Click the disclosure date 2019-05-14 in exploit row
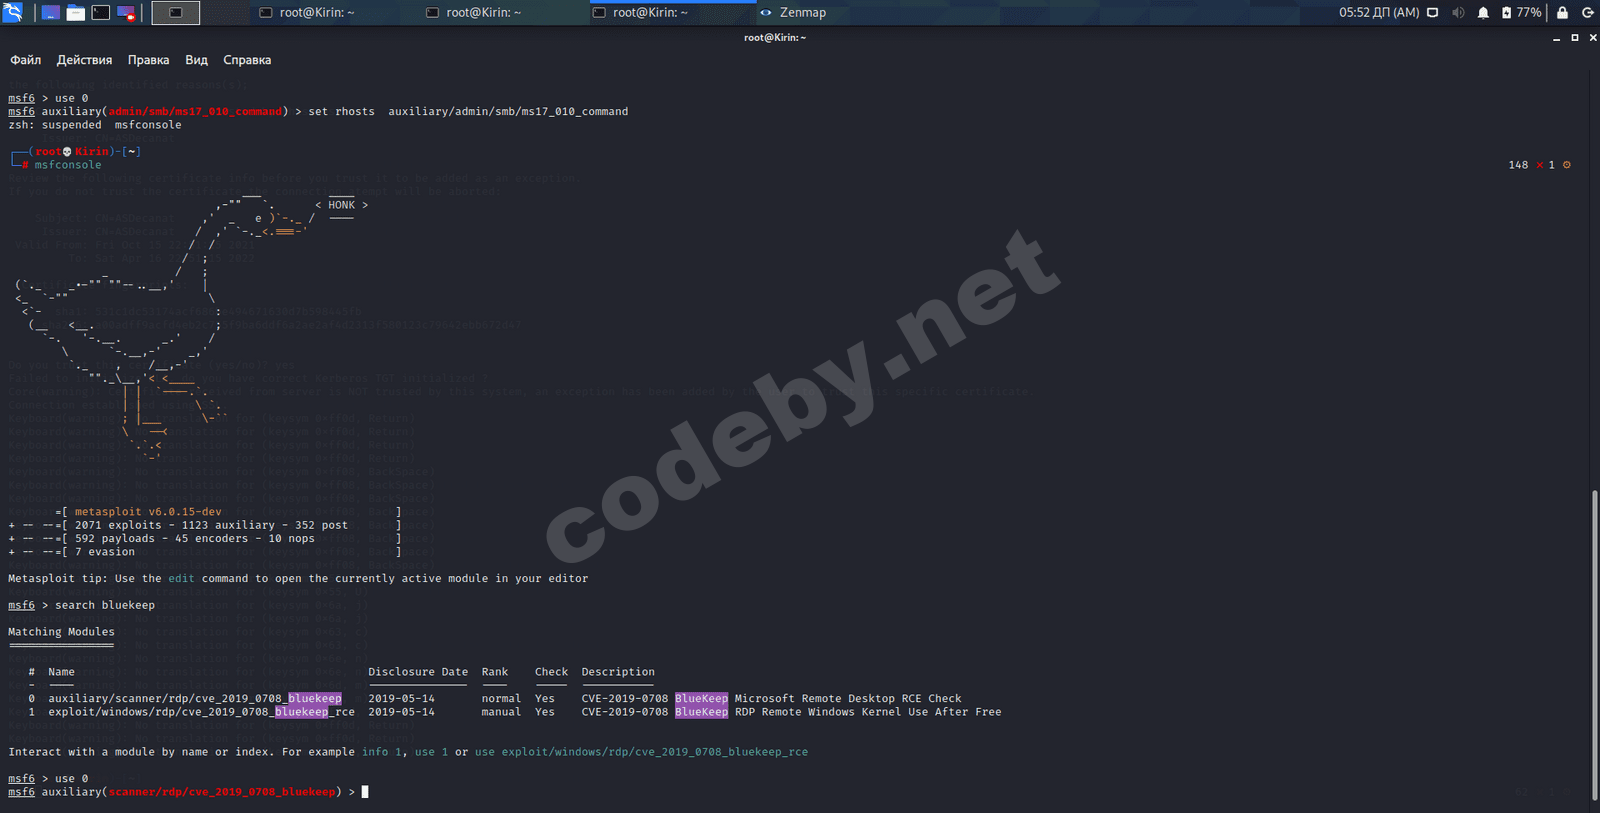The height and width of the screenshot is (813, 1600). point(401,712)
